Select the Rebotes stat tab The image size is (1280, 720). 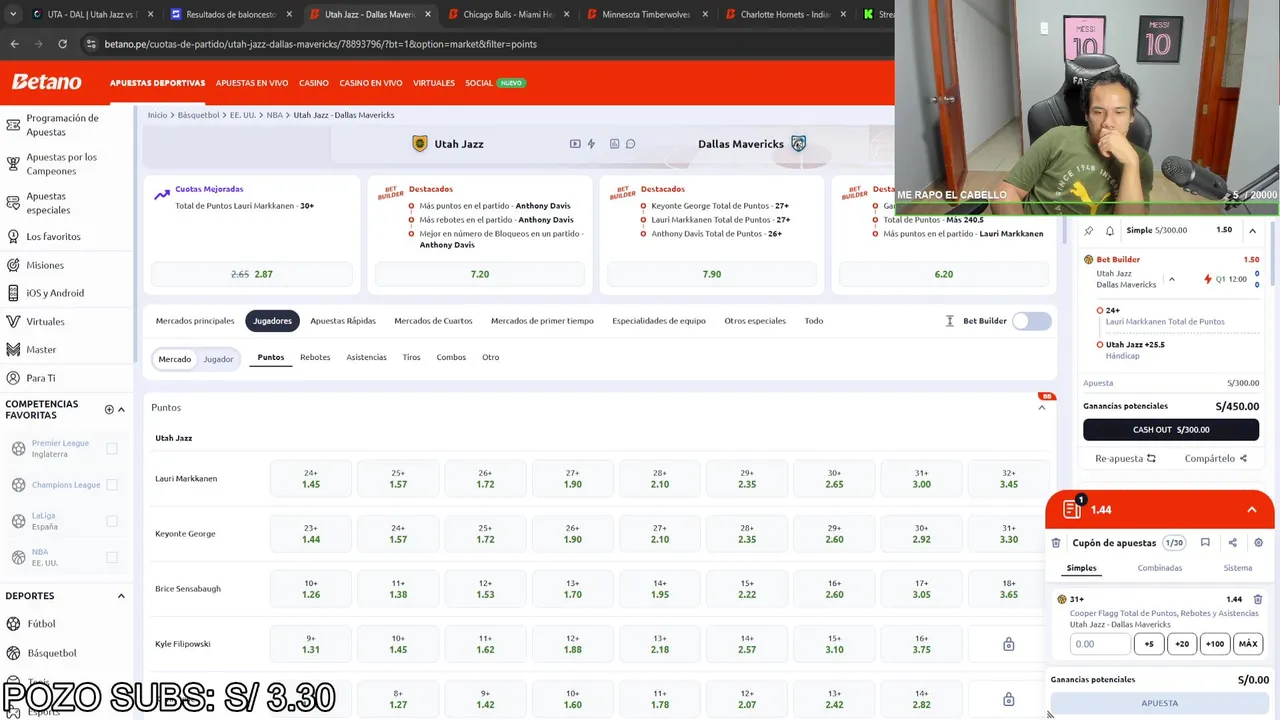(x=315, y=357)
